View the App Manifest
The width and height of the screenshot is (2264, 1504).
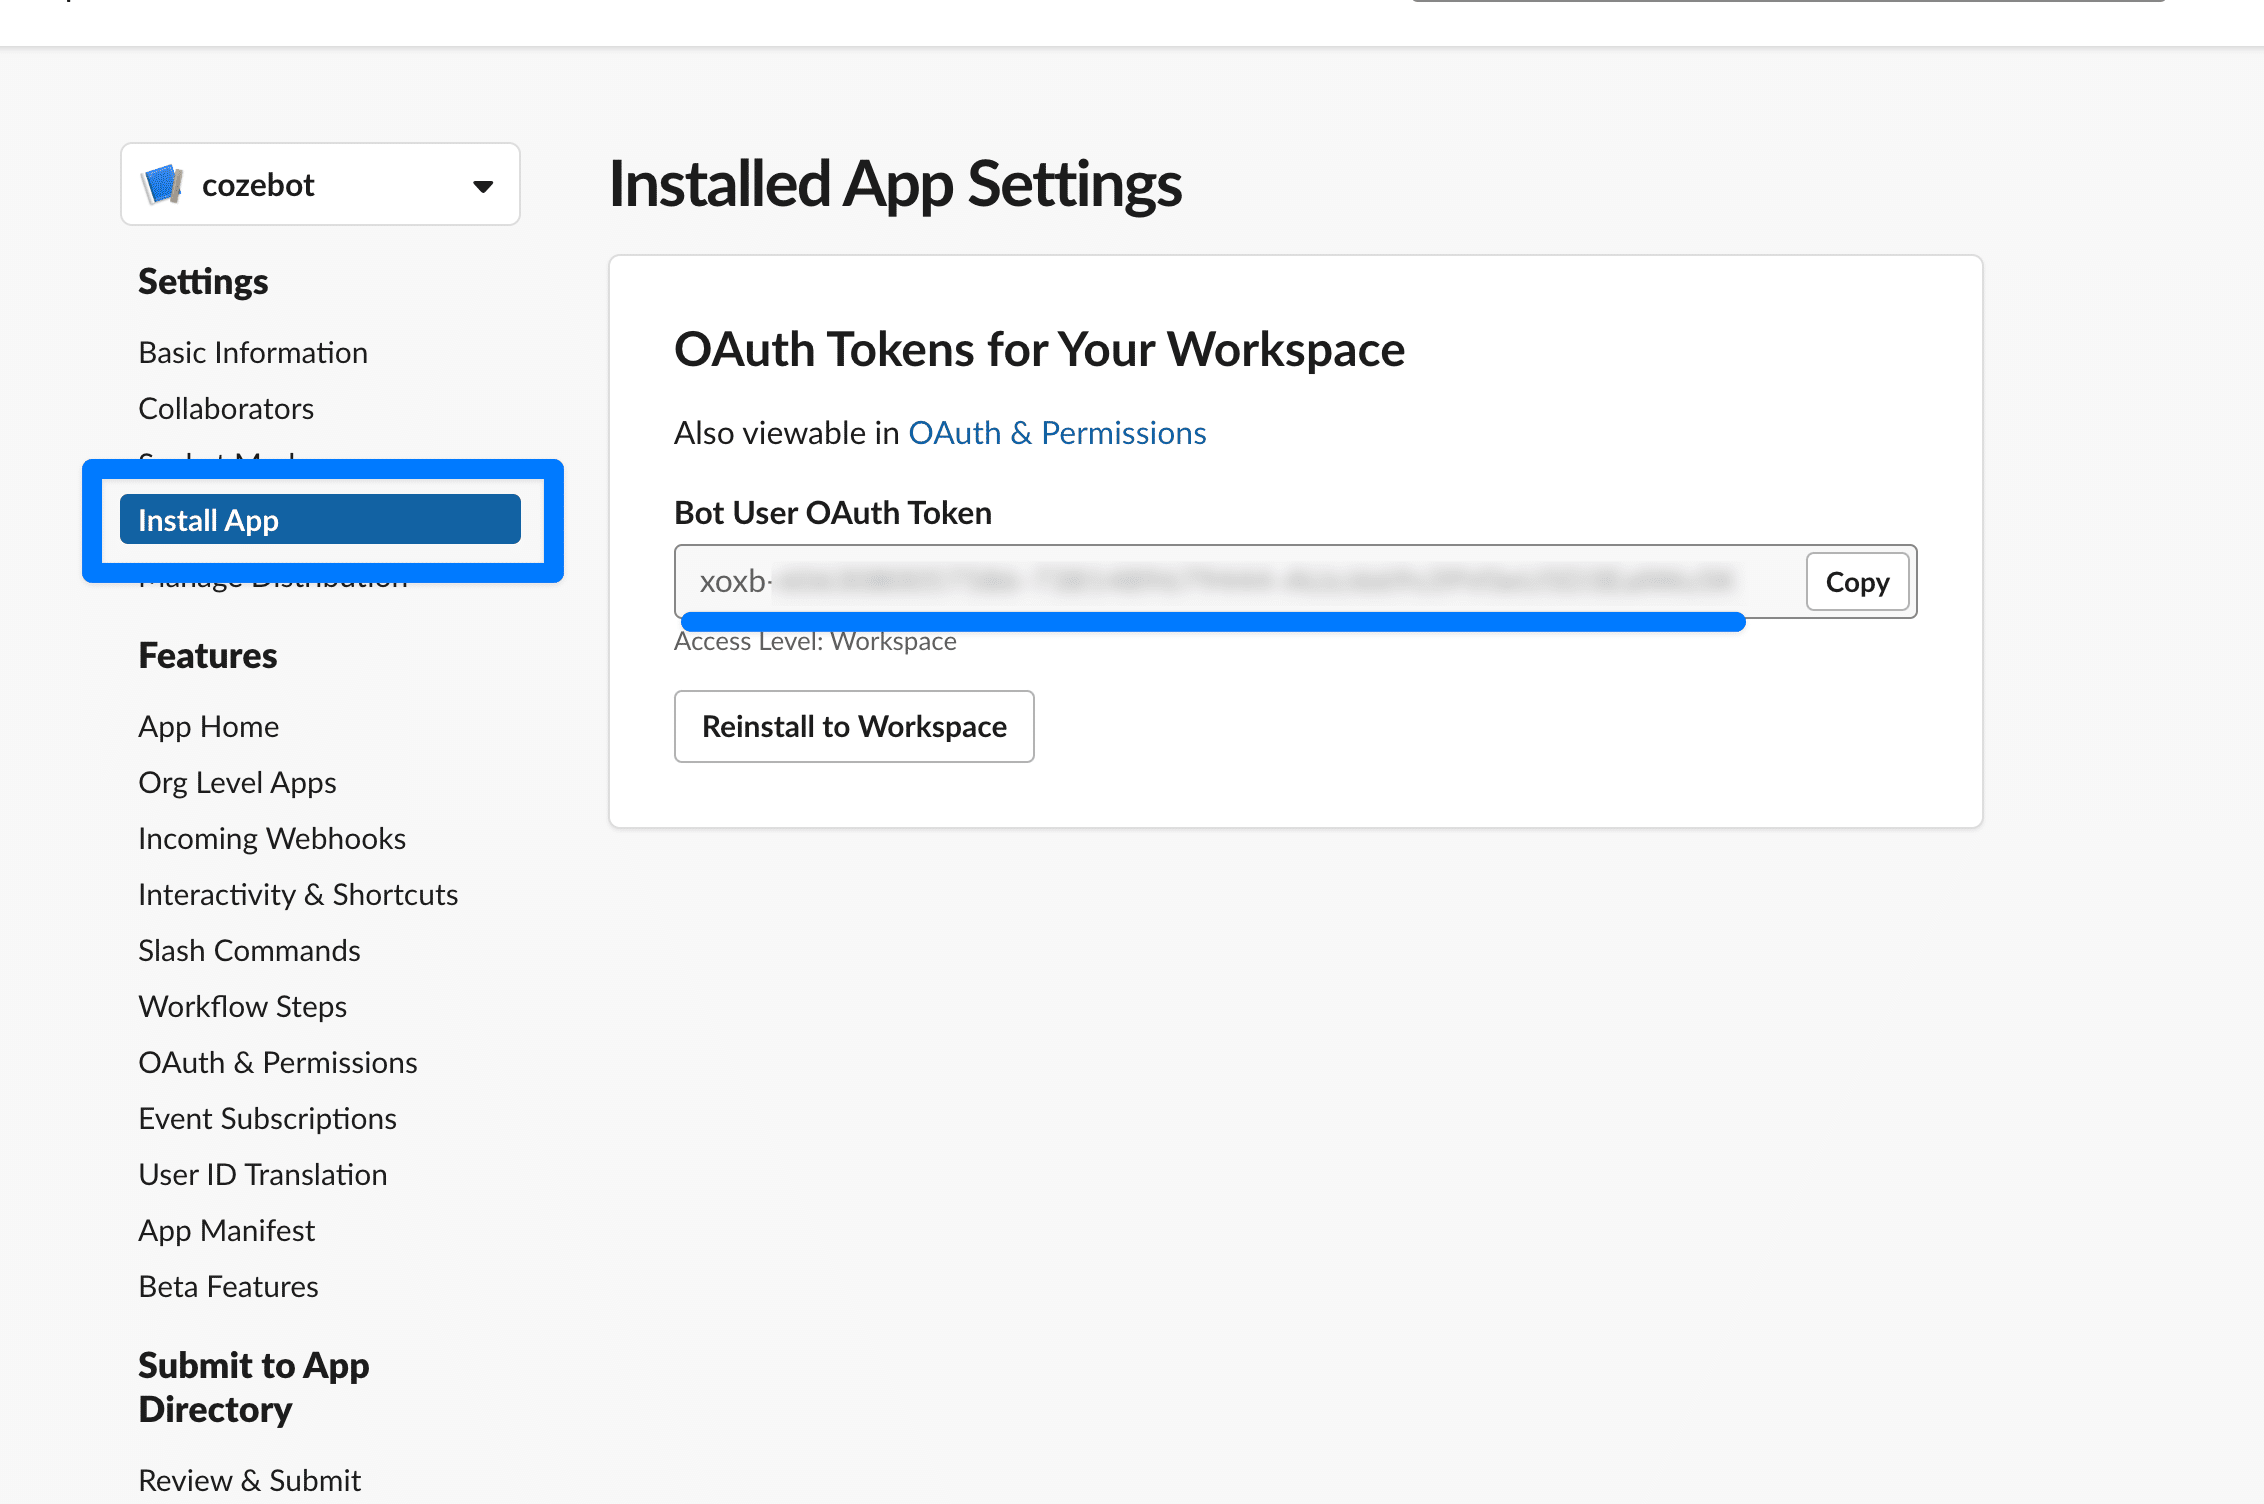point(226,1231)
